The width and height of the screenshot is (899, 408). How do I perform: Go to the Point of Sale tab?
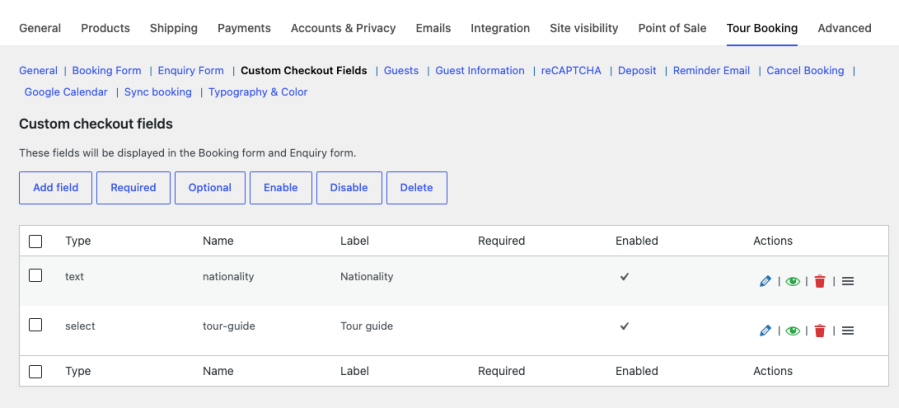[673, 28]
